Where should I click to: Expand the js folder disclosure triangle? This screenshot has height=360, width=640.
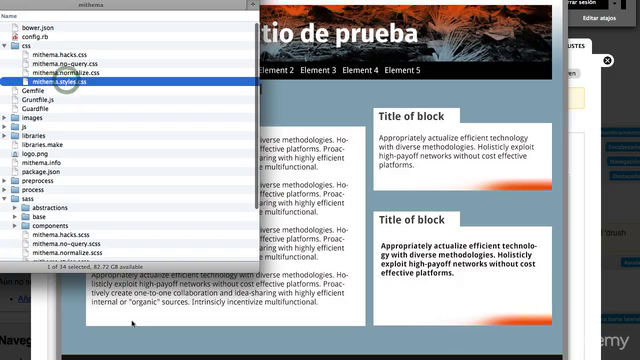coord(4,127)
